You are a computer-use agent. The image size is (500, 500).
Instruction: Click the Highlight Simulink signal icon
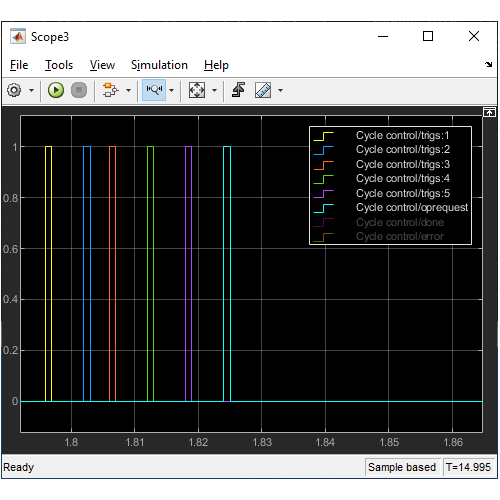click(x=111, y=90)
